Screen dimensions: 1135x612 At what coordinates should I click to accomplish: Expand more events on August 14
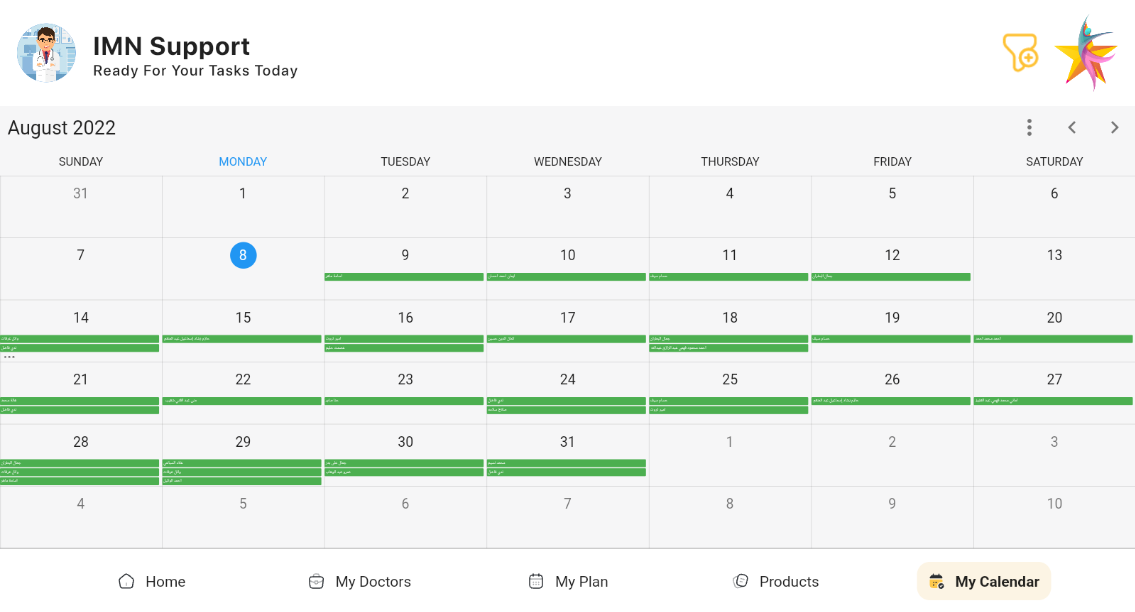[10, 357]
